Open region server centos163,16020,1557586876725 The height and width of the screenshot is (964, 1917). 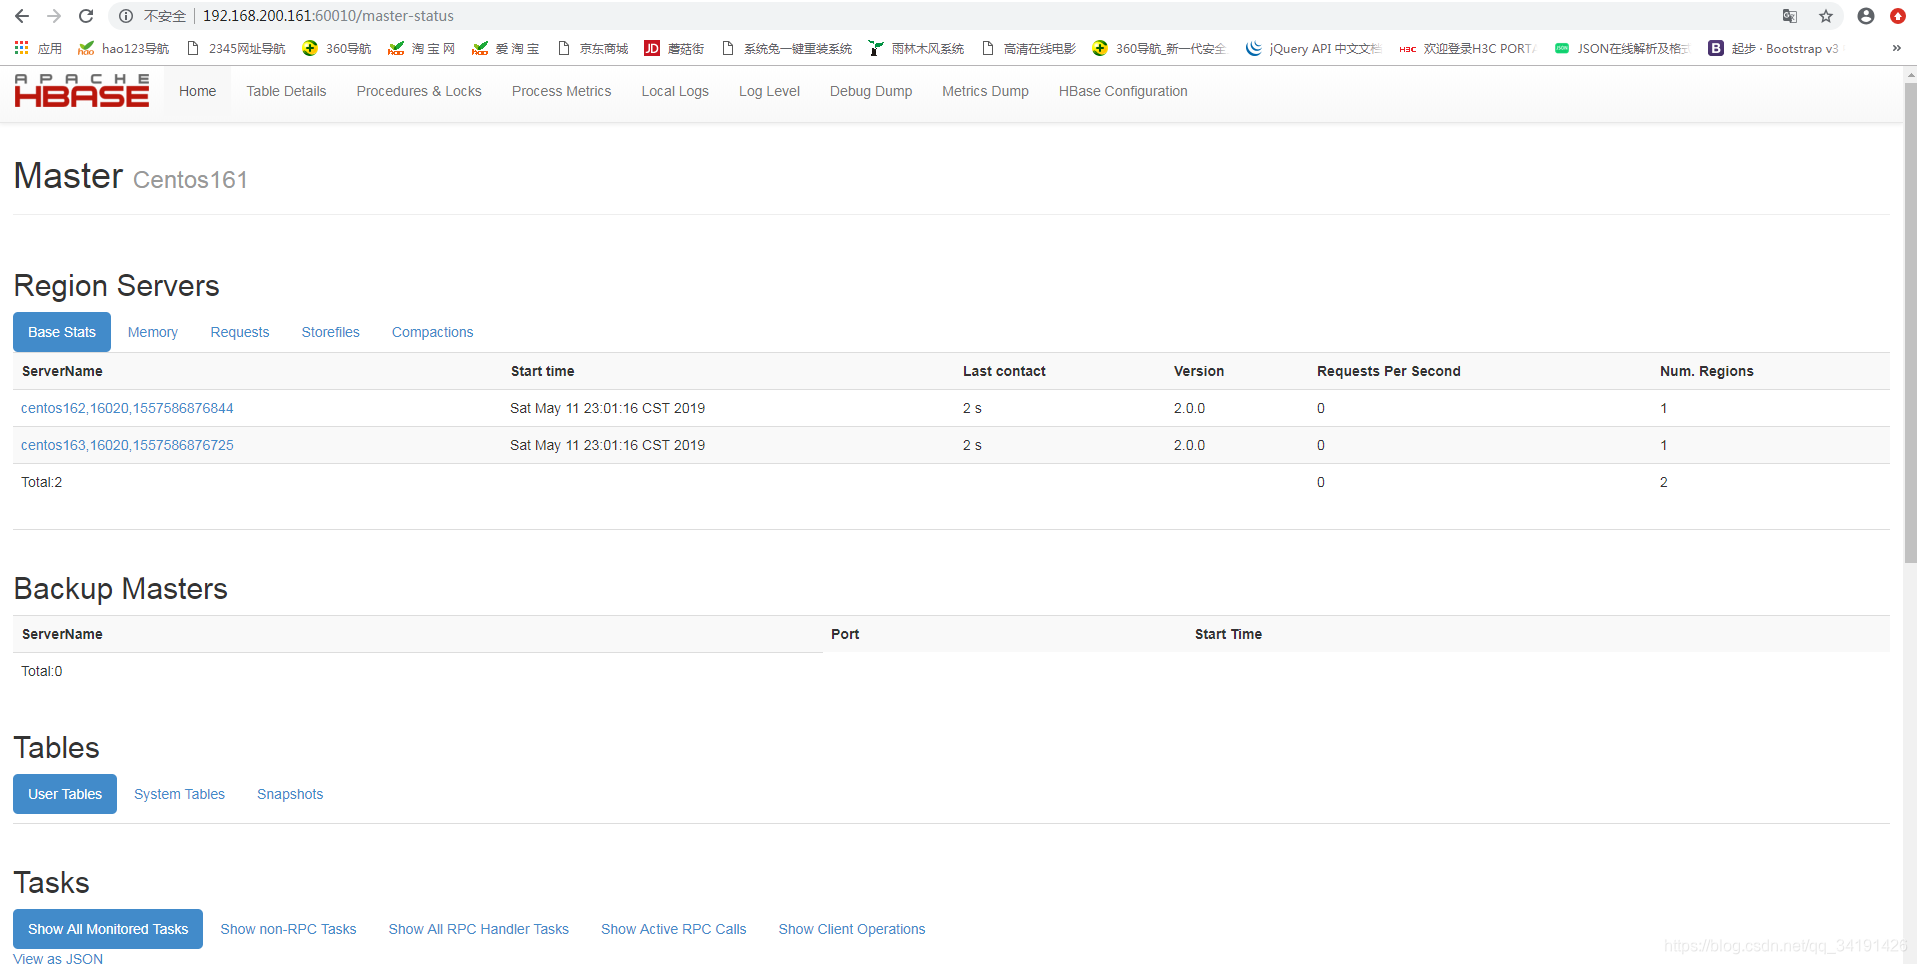point(127,445)
